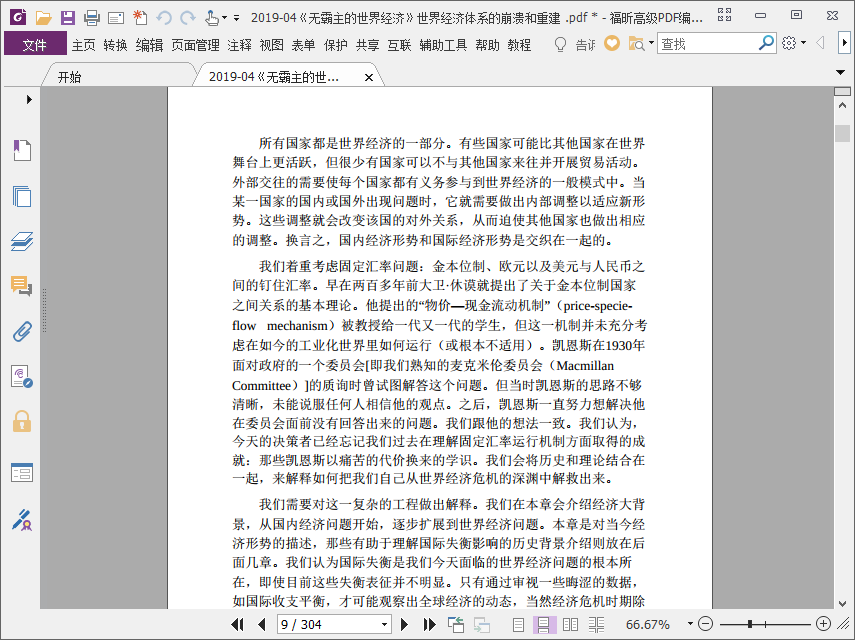Open the quick access toolbar customize arrow

click(x=236, y=18)
